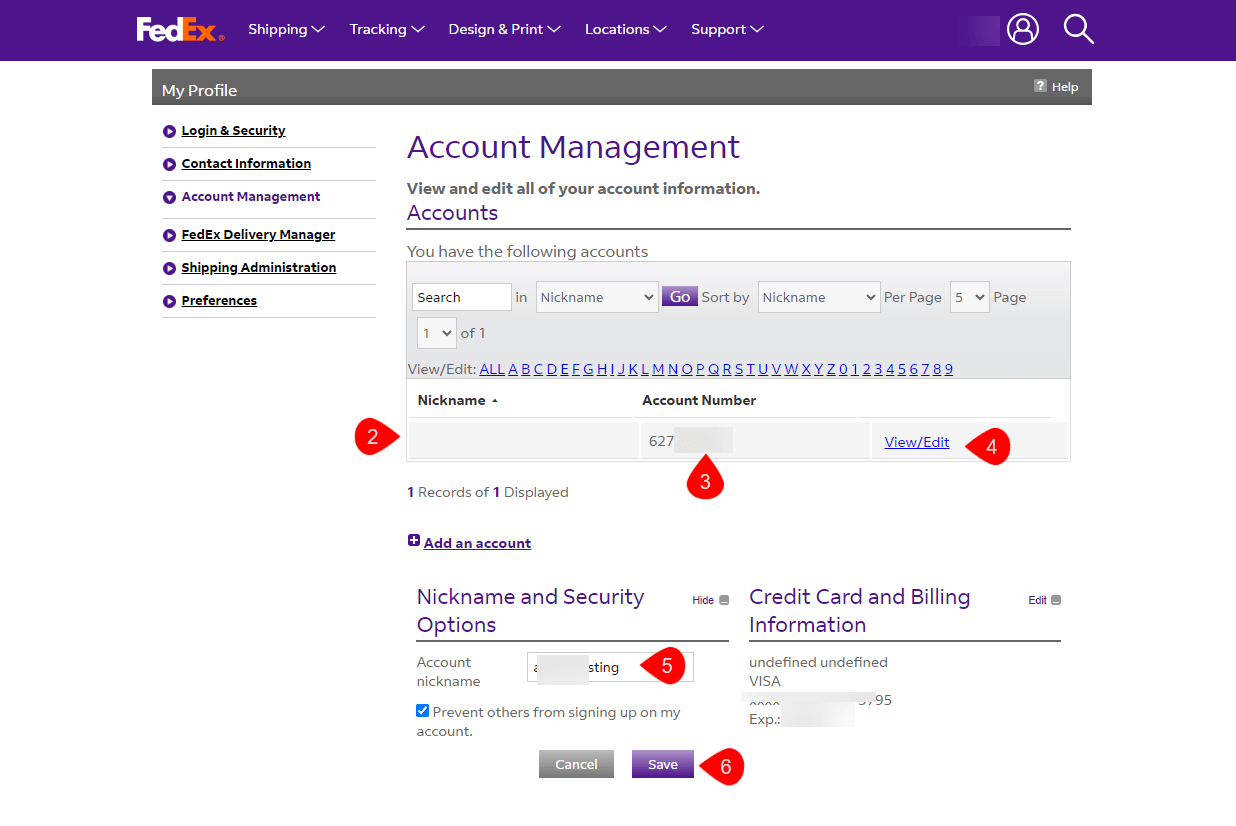Open the search-in Nickname dropdown
This screenshot has width=1236, height=826.
click(x=597, y=297)
